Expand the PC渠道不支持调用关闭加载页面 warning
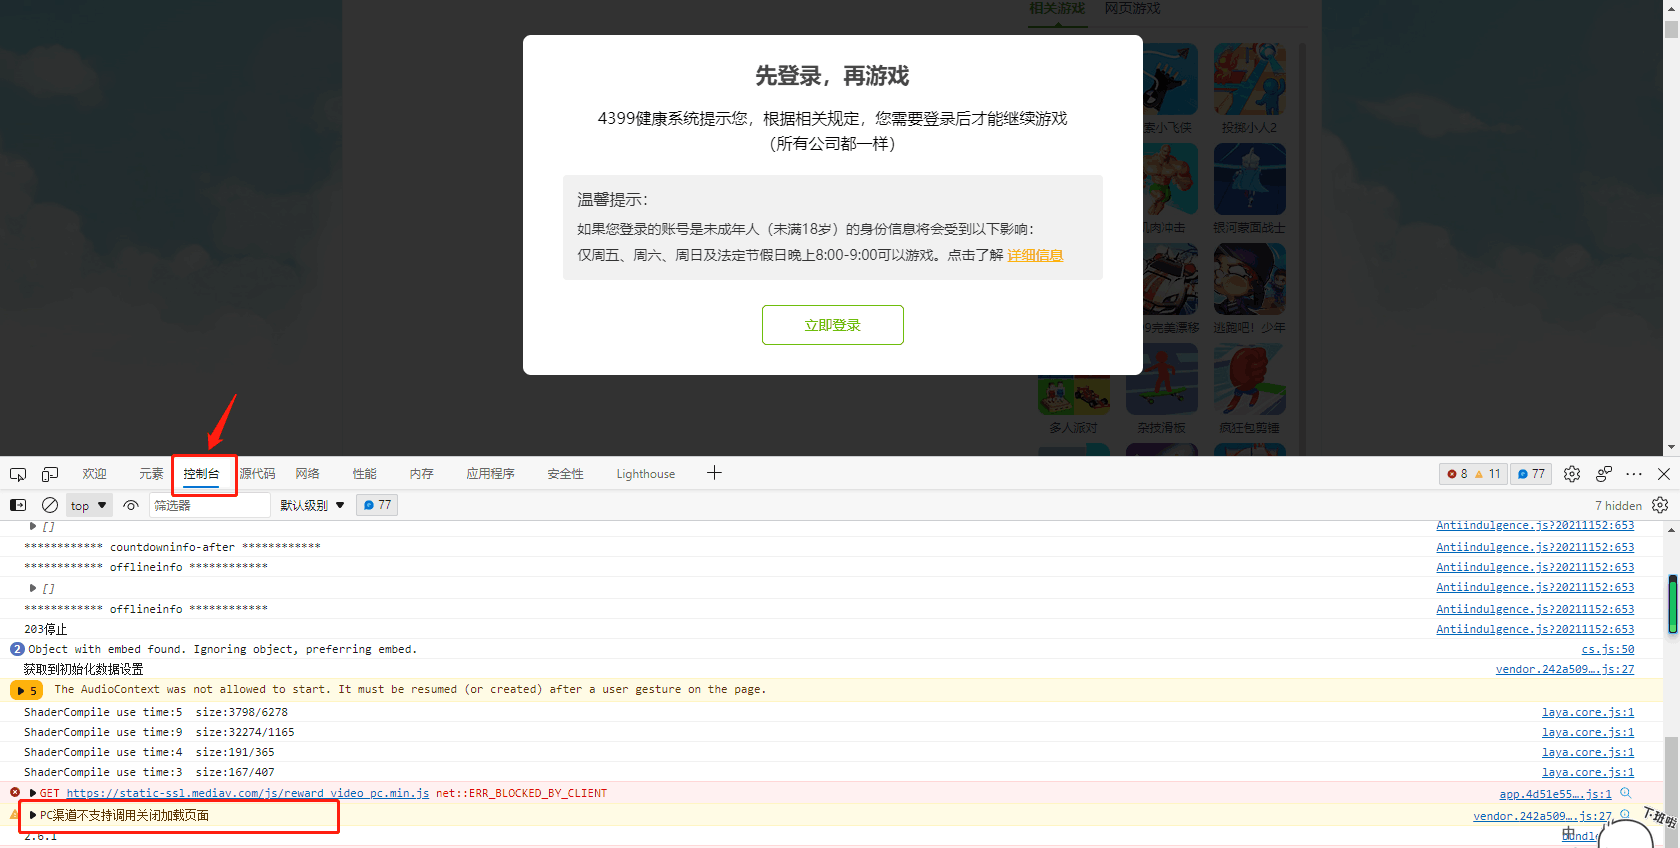The width and height of the screenshot is (1680, 848). click(33, 815)
